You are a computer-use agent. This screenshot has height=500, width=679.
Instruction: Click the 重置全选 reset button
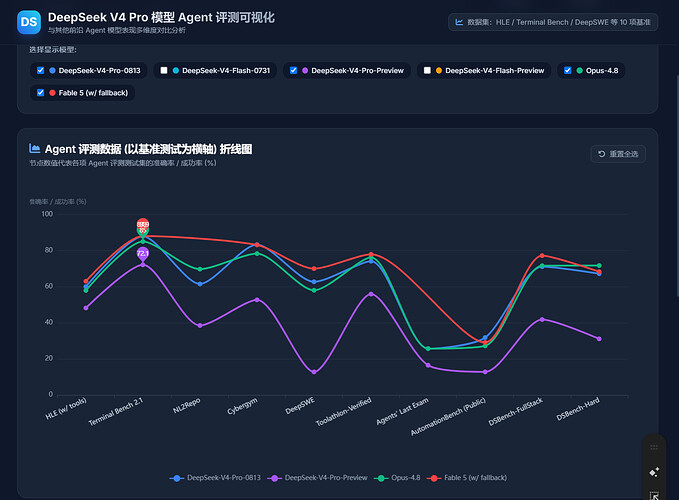point(618,154)
